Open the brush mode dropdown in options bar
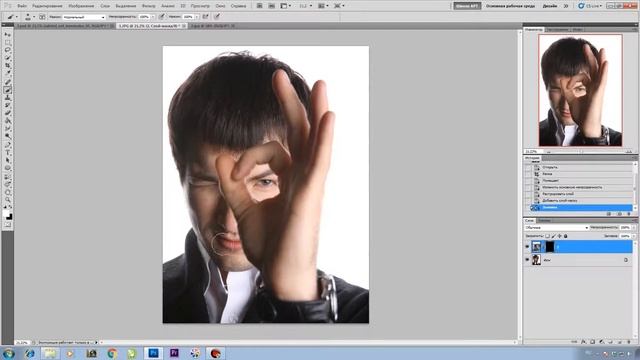The height and width of the screenshot is (360, 640). coord(84,17)
